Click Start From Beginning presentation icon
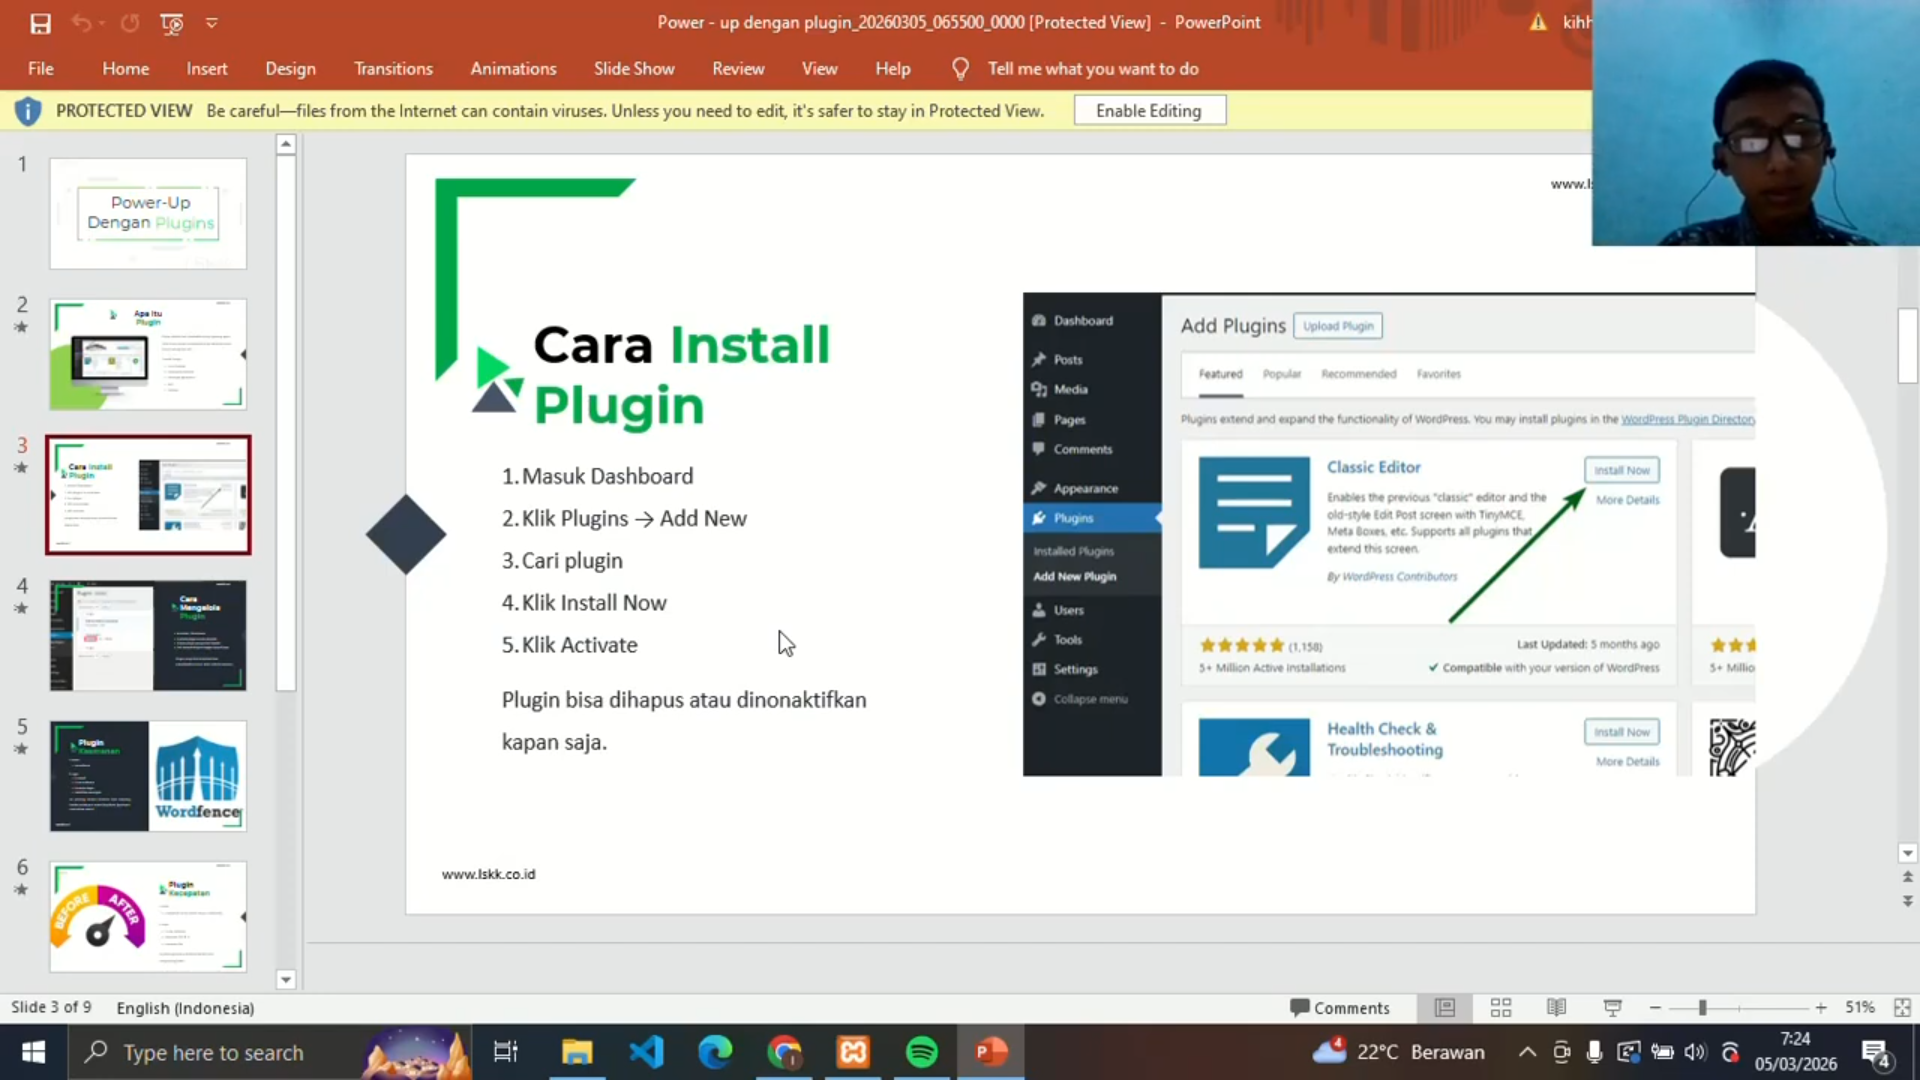The image size is (1920, 1080). (x=172, y=23)
